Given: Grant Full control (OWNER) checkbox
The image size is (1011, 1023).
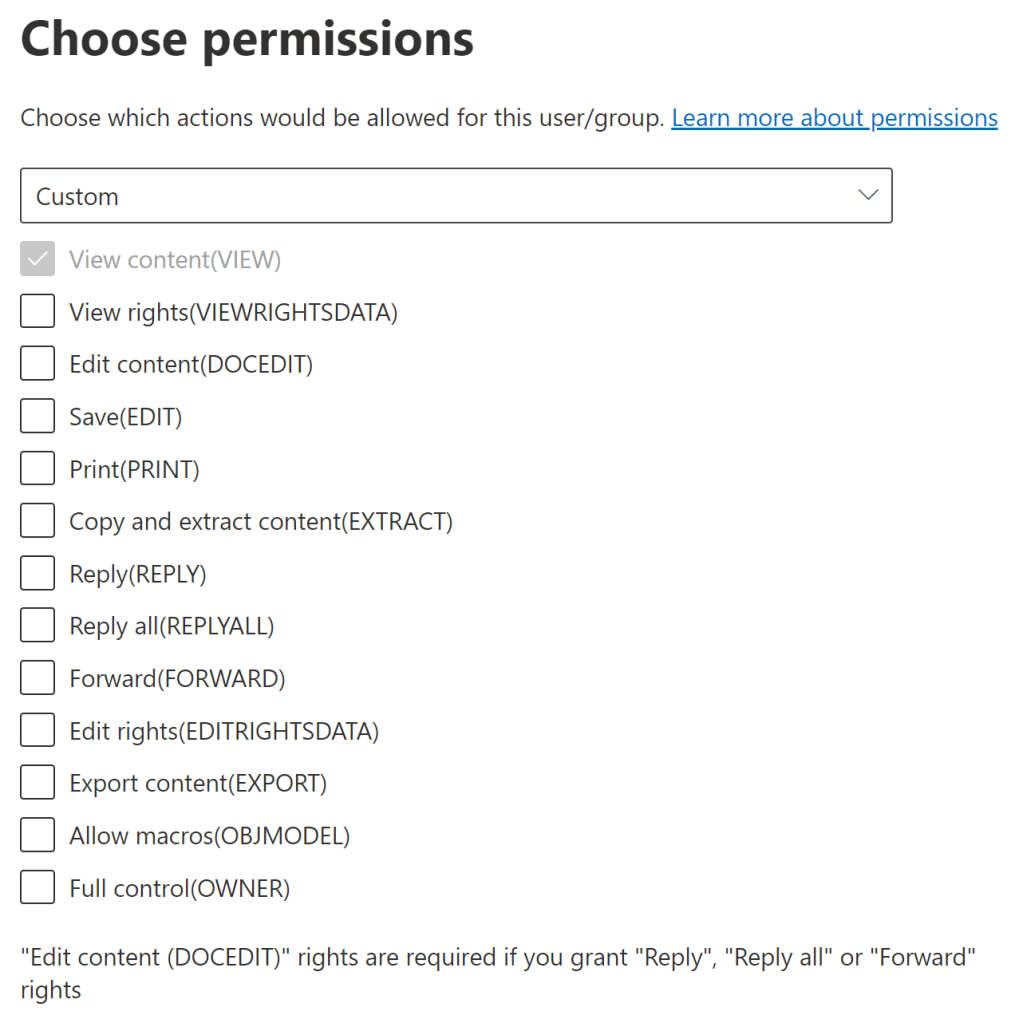Looking at the screenshot, I should click(38, 888).
